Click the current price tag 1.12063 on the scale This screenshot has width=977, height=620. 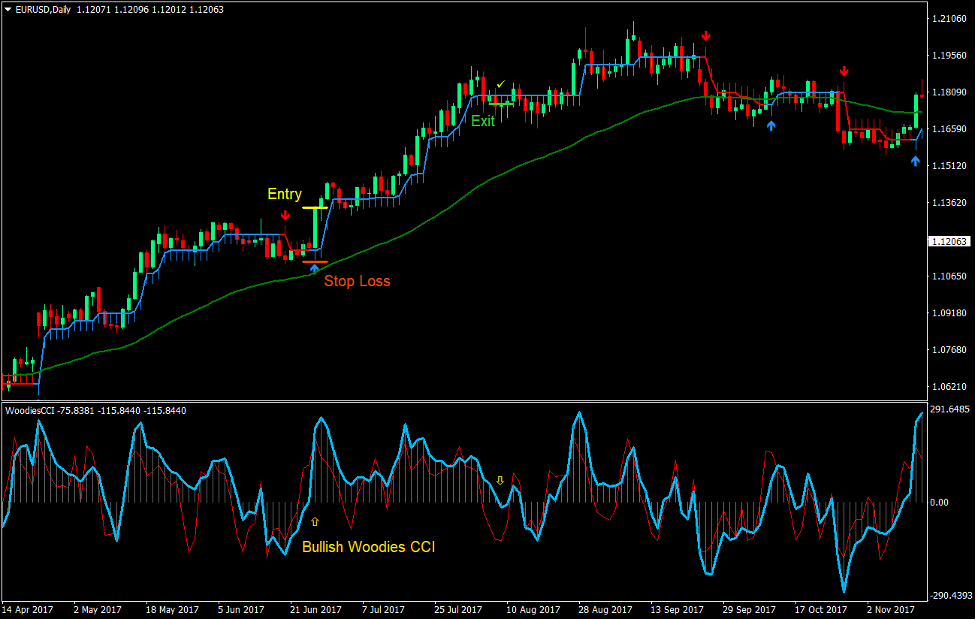[948, 241]
